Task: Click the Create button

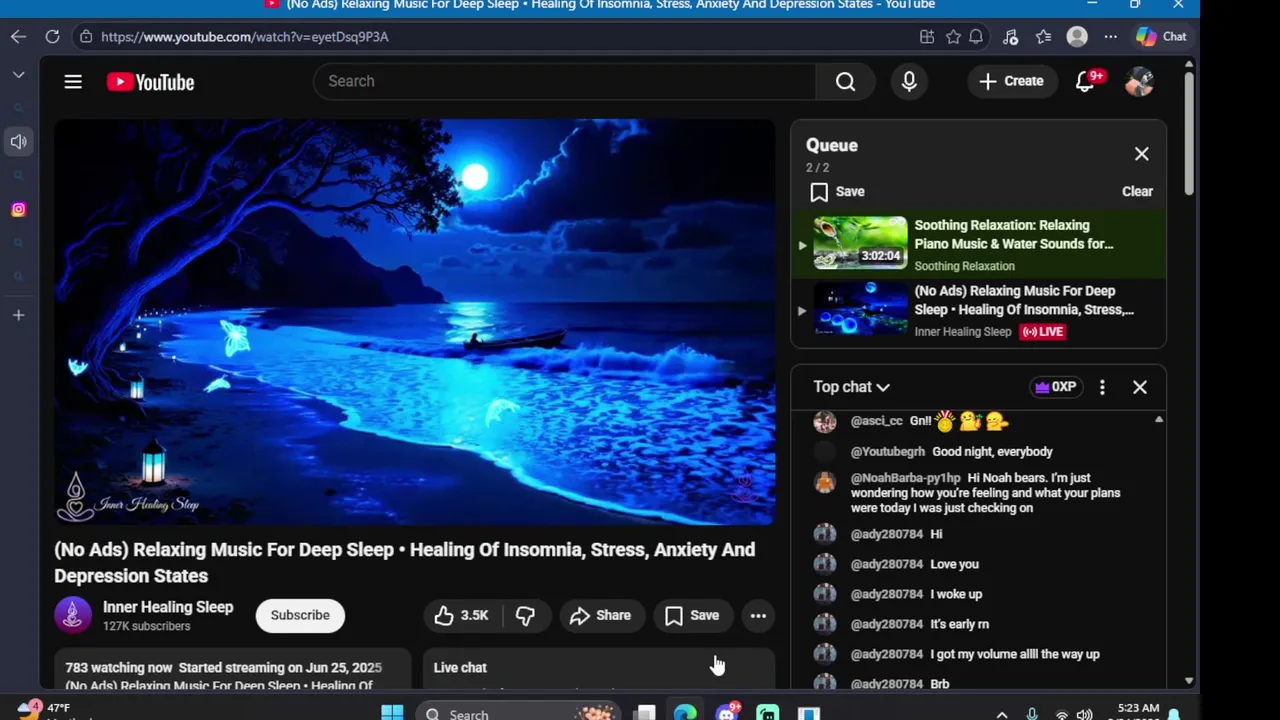Action: click(x=1011, y=82)
